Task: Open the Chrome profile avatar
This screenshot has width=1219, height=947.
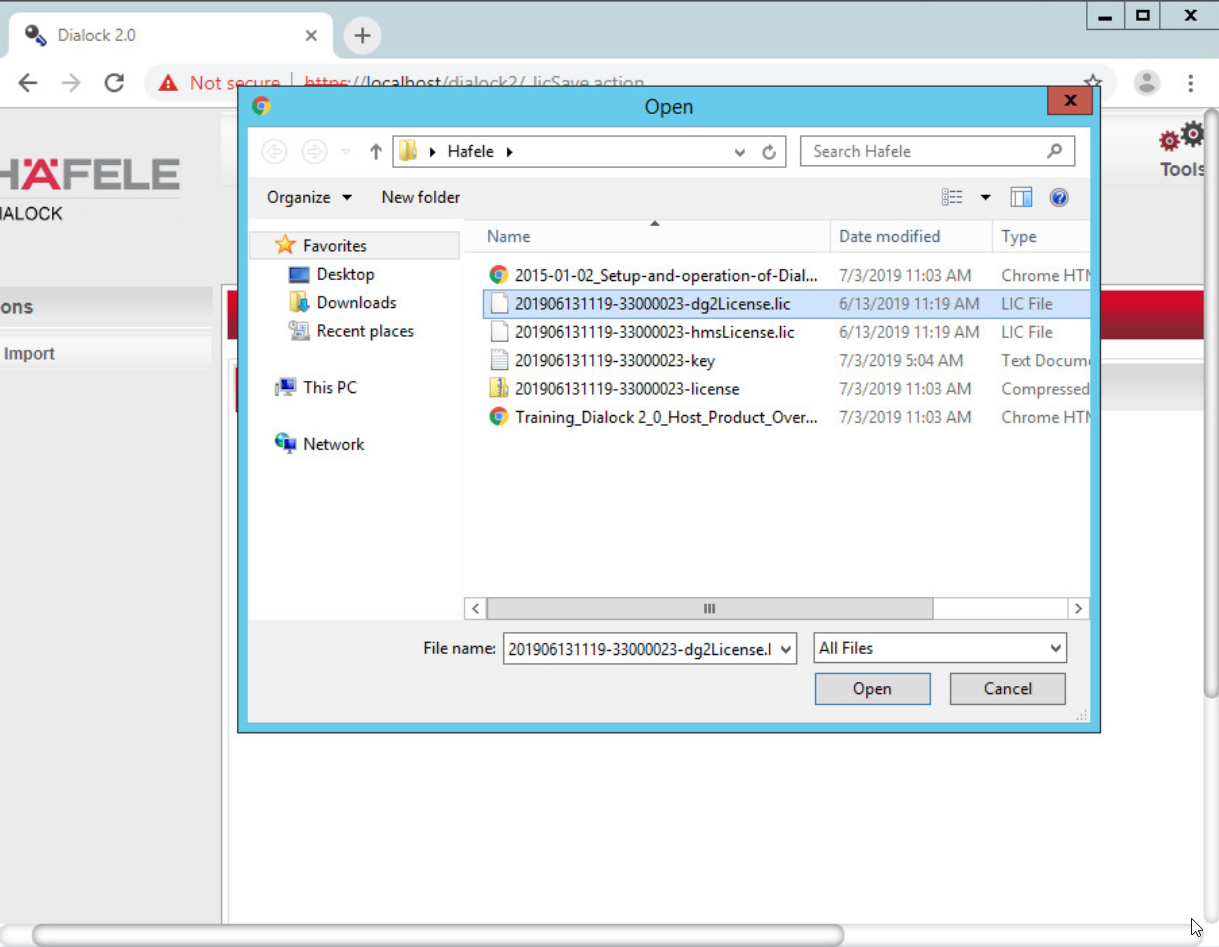Action: click(x=1147, y=83)
